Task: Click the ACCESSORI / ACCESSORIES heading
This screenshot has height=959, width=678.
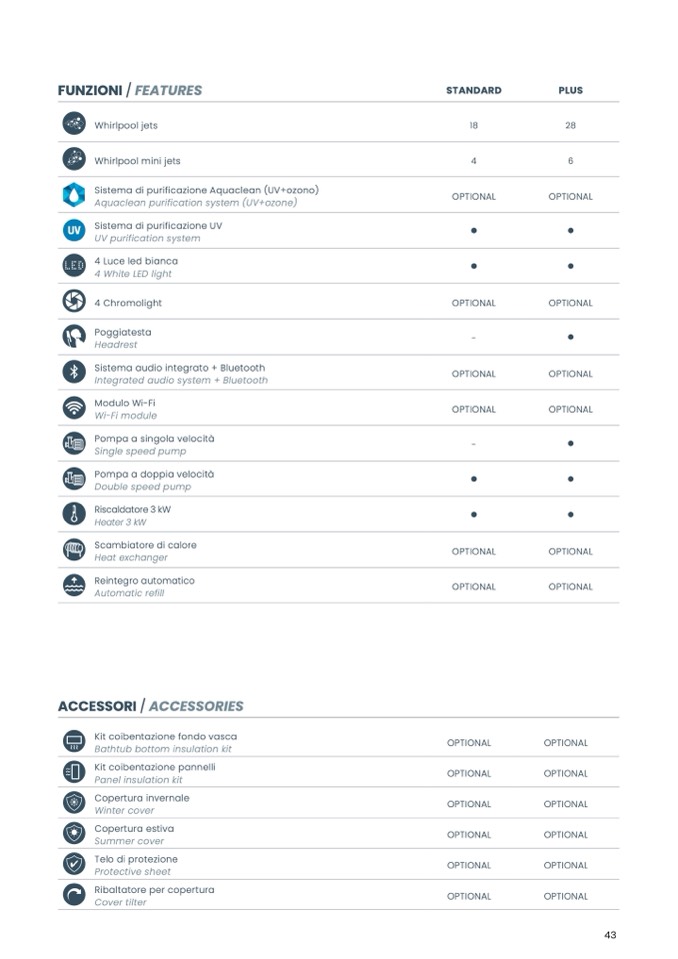Action: coord(151,706)
